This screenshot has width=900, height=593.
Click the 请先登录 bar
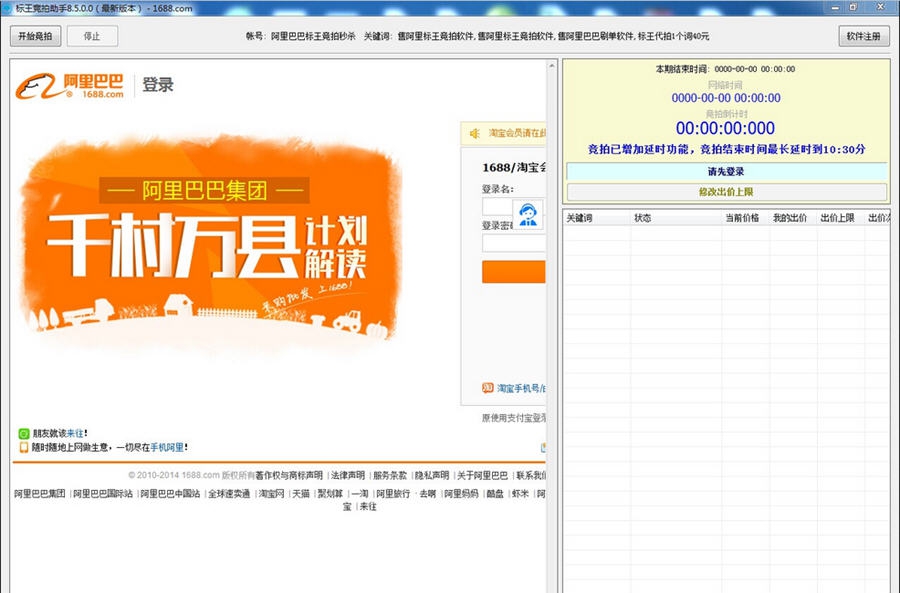pos(726,172)
